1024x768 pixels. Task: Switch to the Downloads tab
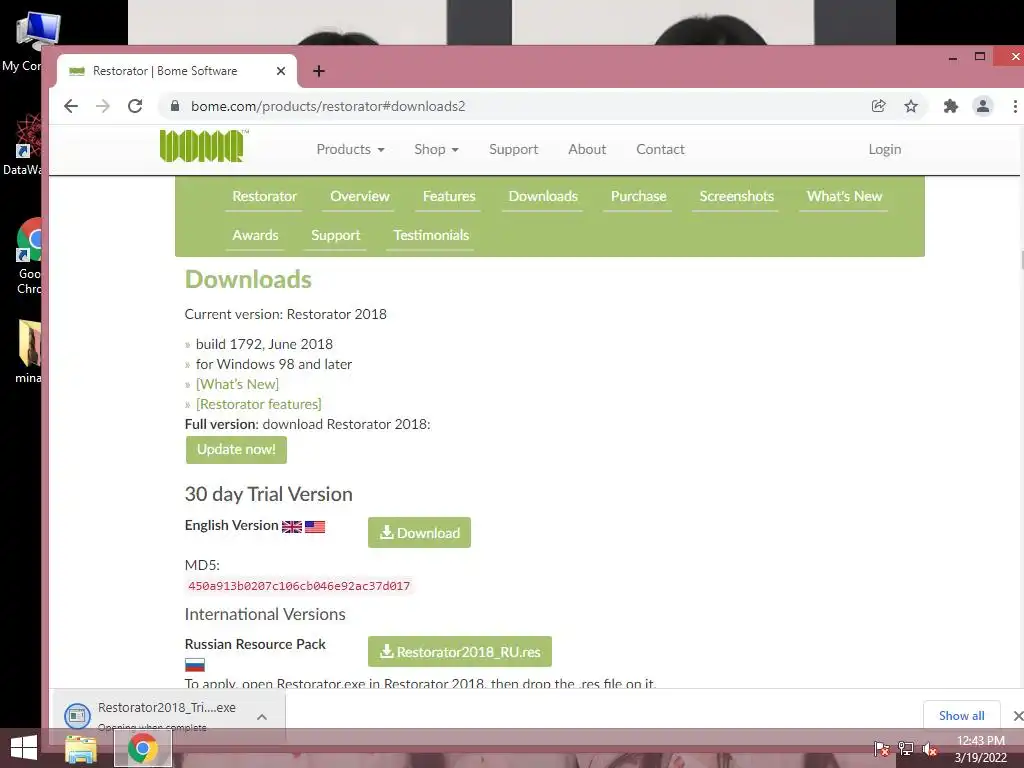point(543,197)
